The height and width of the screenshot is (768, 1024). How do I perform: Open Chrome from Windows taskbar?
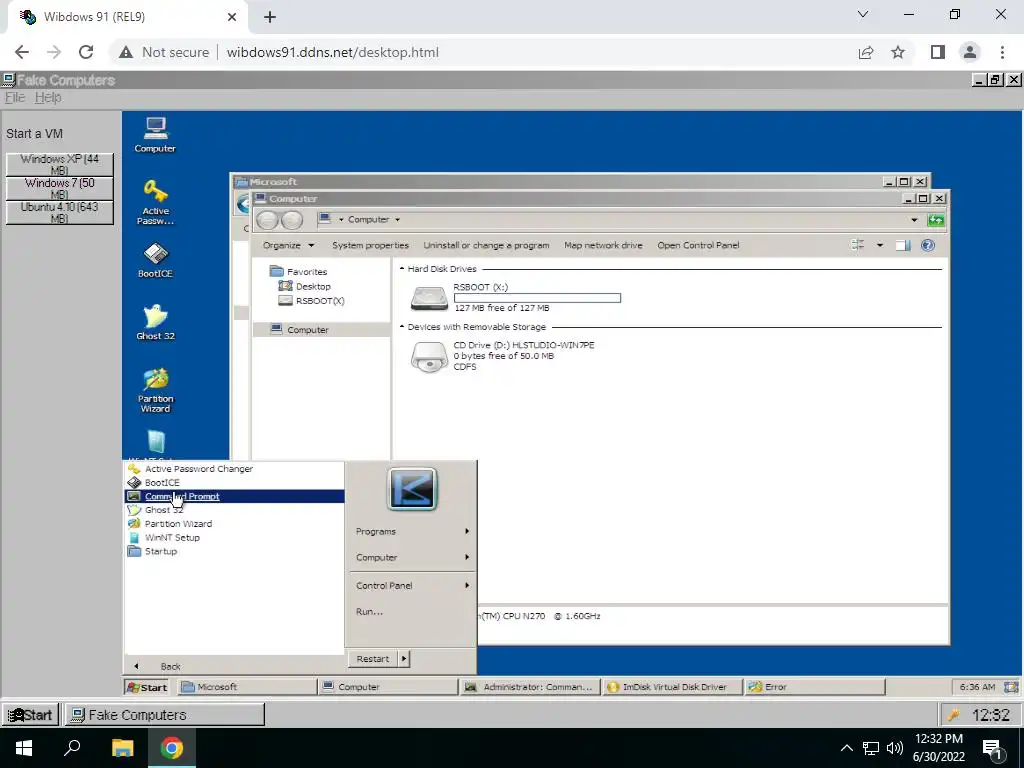click(172, 748)
